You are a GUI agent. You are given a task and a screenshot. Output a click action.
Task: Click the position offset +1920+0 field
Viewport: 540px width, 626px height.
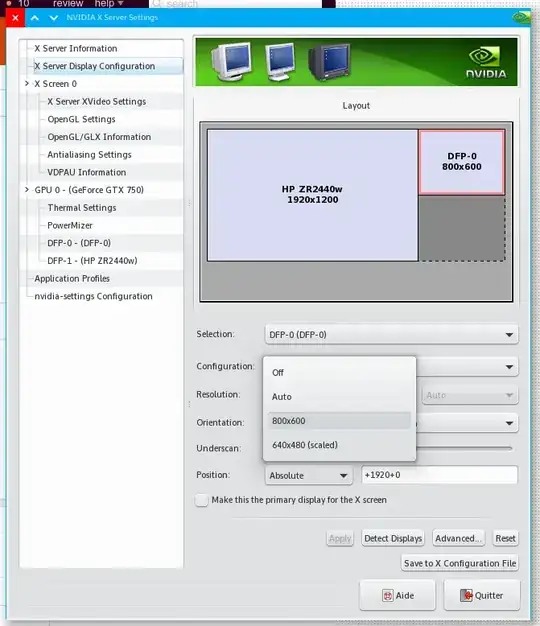tap(439, 475)
